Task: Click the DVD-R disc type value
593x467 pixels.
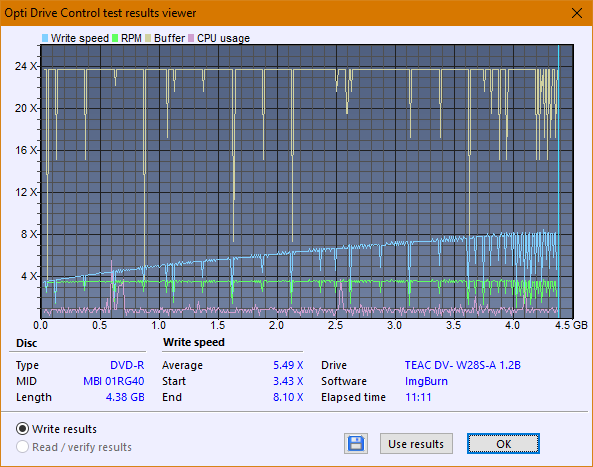Action: 127,365
